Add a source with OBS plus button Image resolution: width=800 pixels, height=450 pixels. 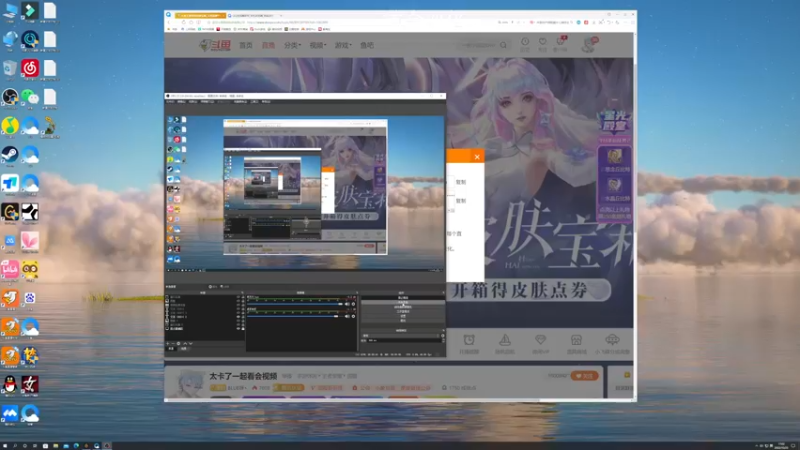pos(167,344)
